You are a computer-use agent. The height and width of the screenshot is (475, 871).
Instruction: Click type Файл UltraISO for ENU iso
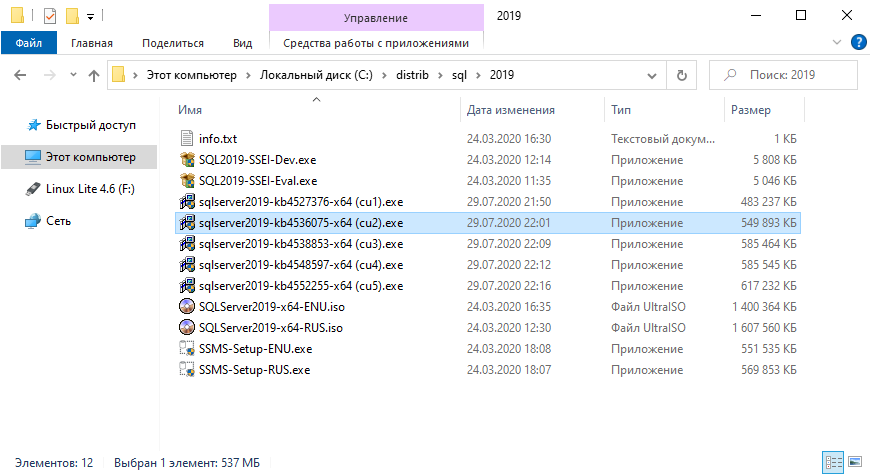(648, 307)
